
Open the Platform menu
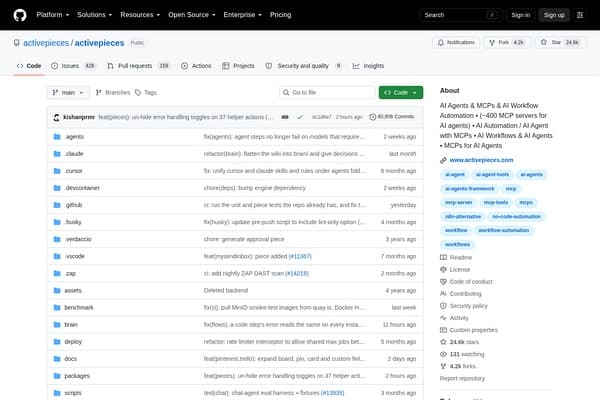[53, 15]
